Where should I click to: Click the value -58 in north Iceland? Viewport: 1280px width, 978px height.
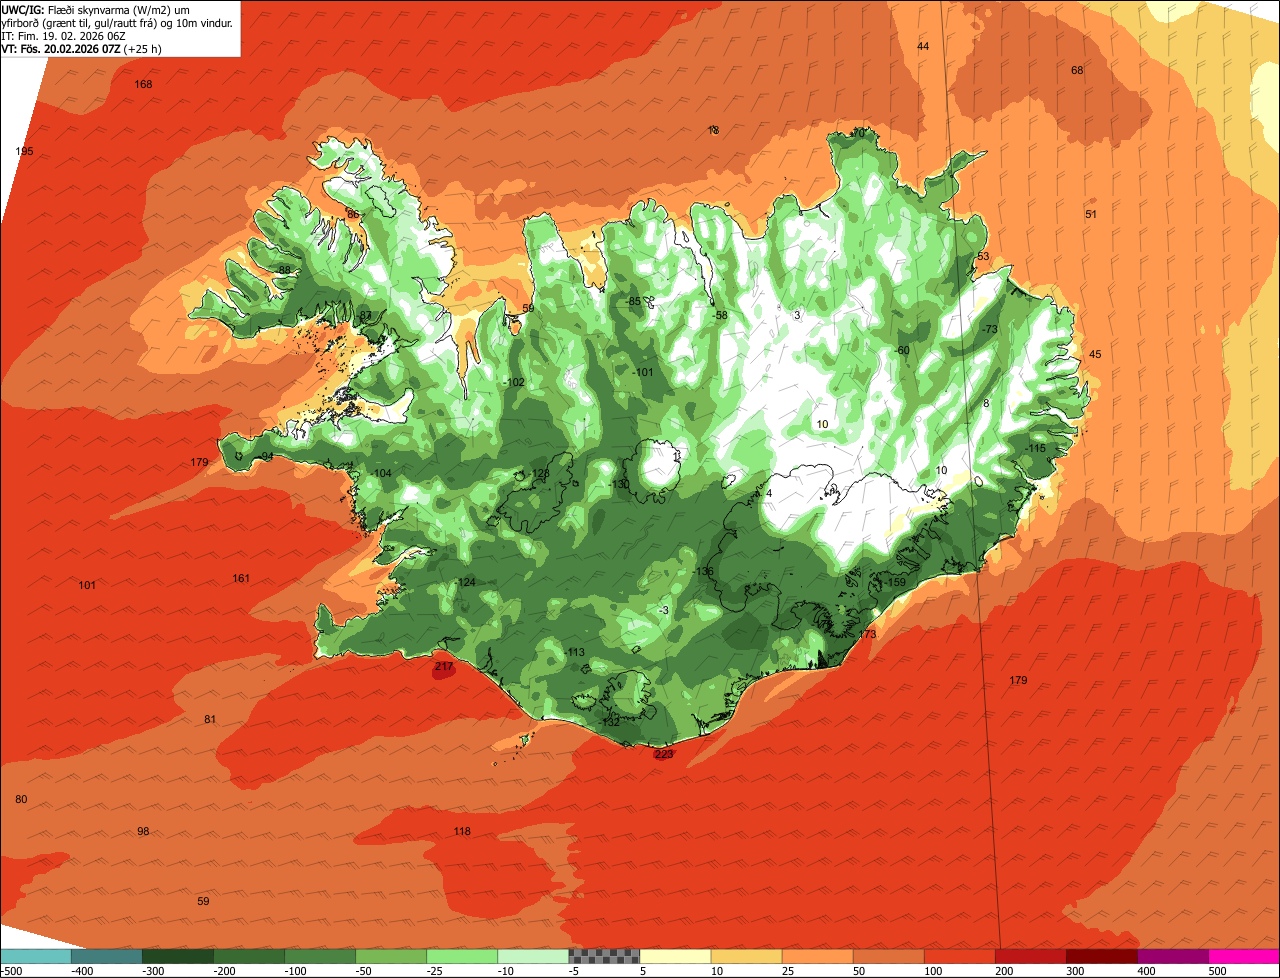point(720,315)
